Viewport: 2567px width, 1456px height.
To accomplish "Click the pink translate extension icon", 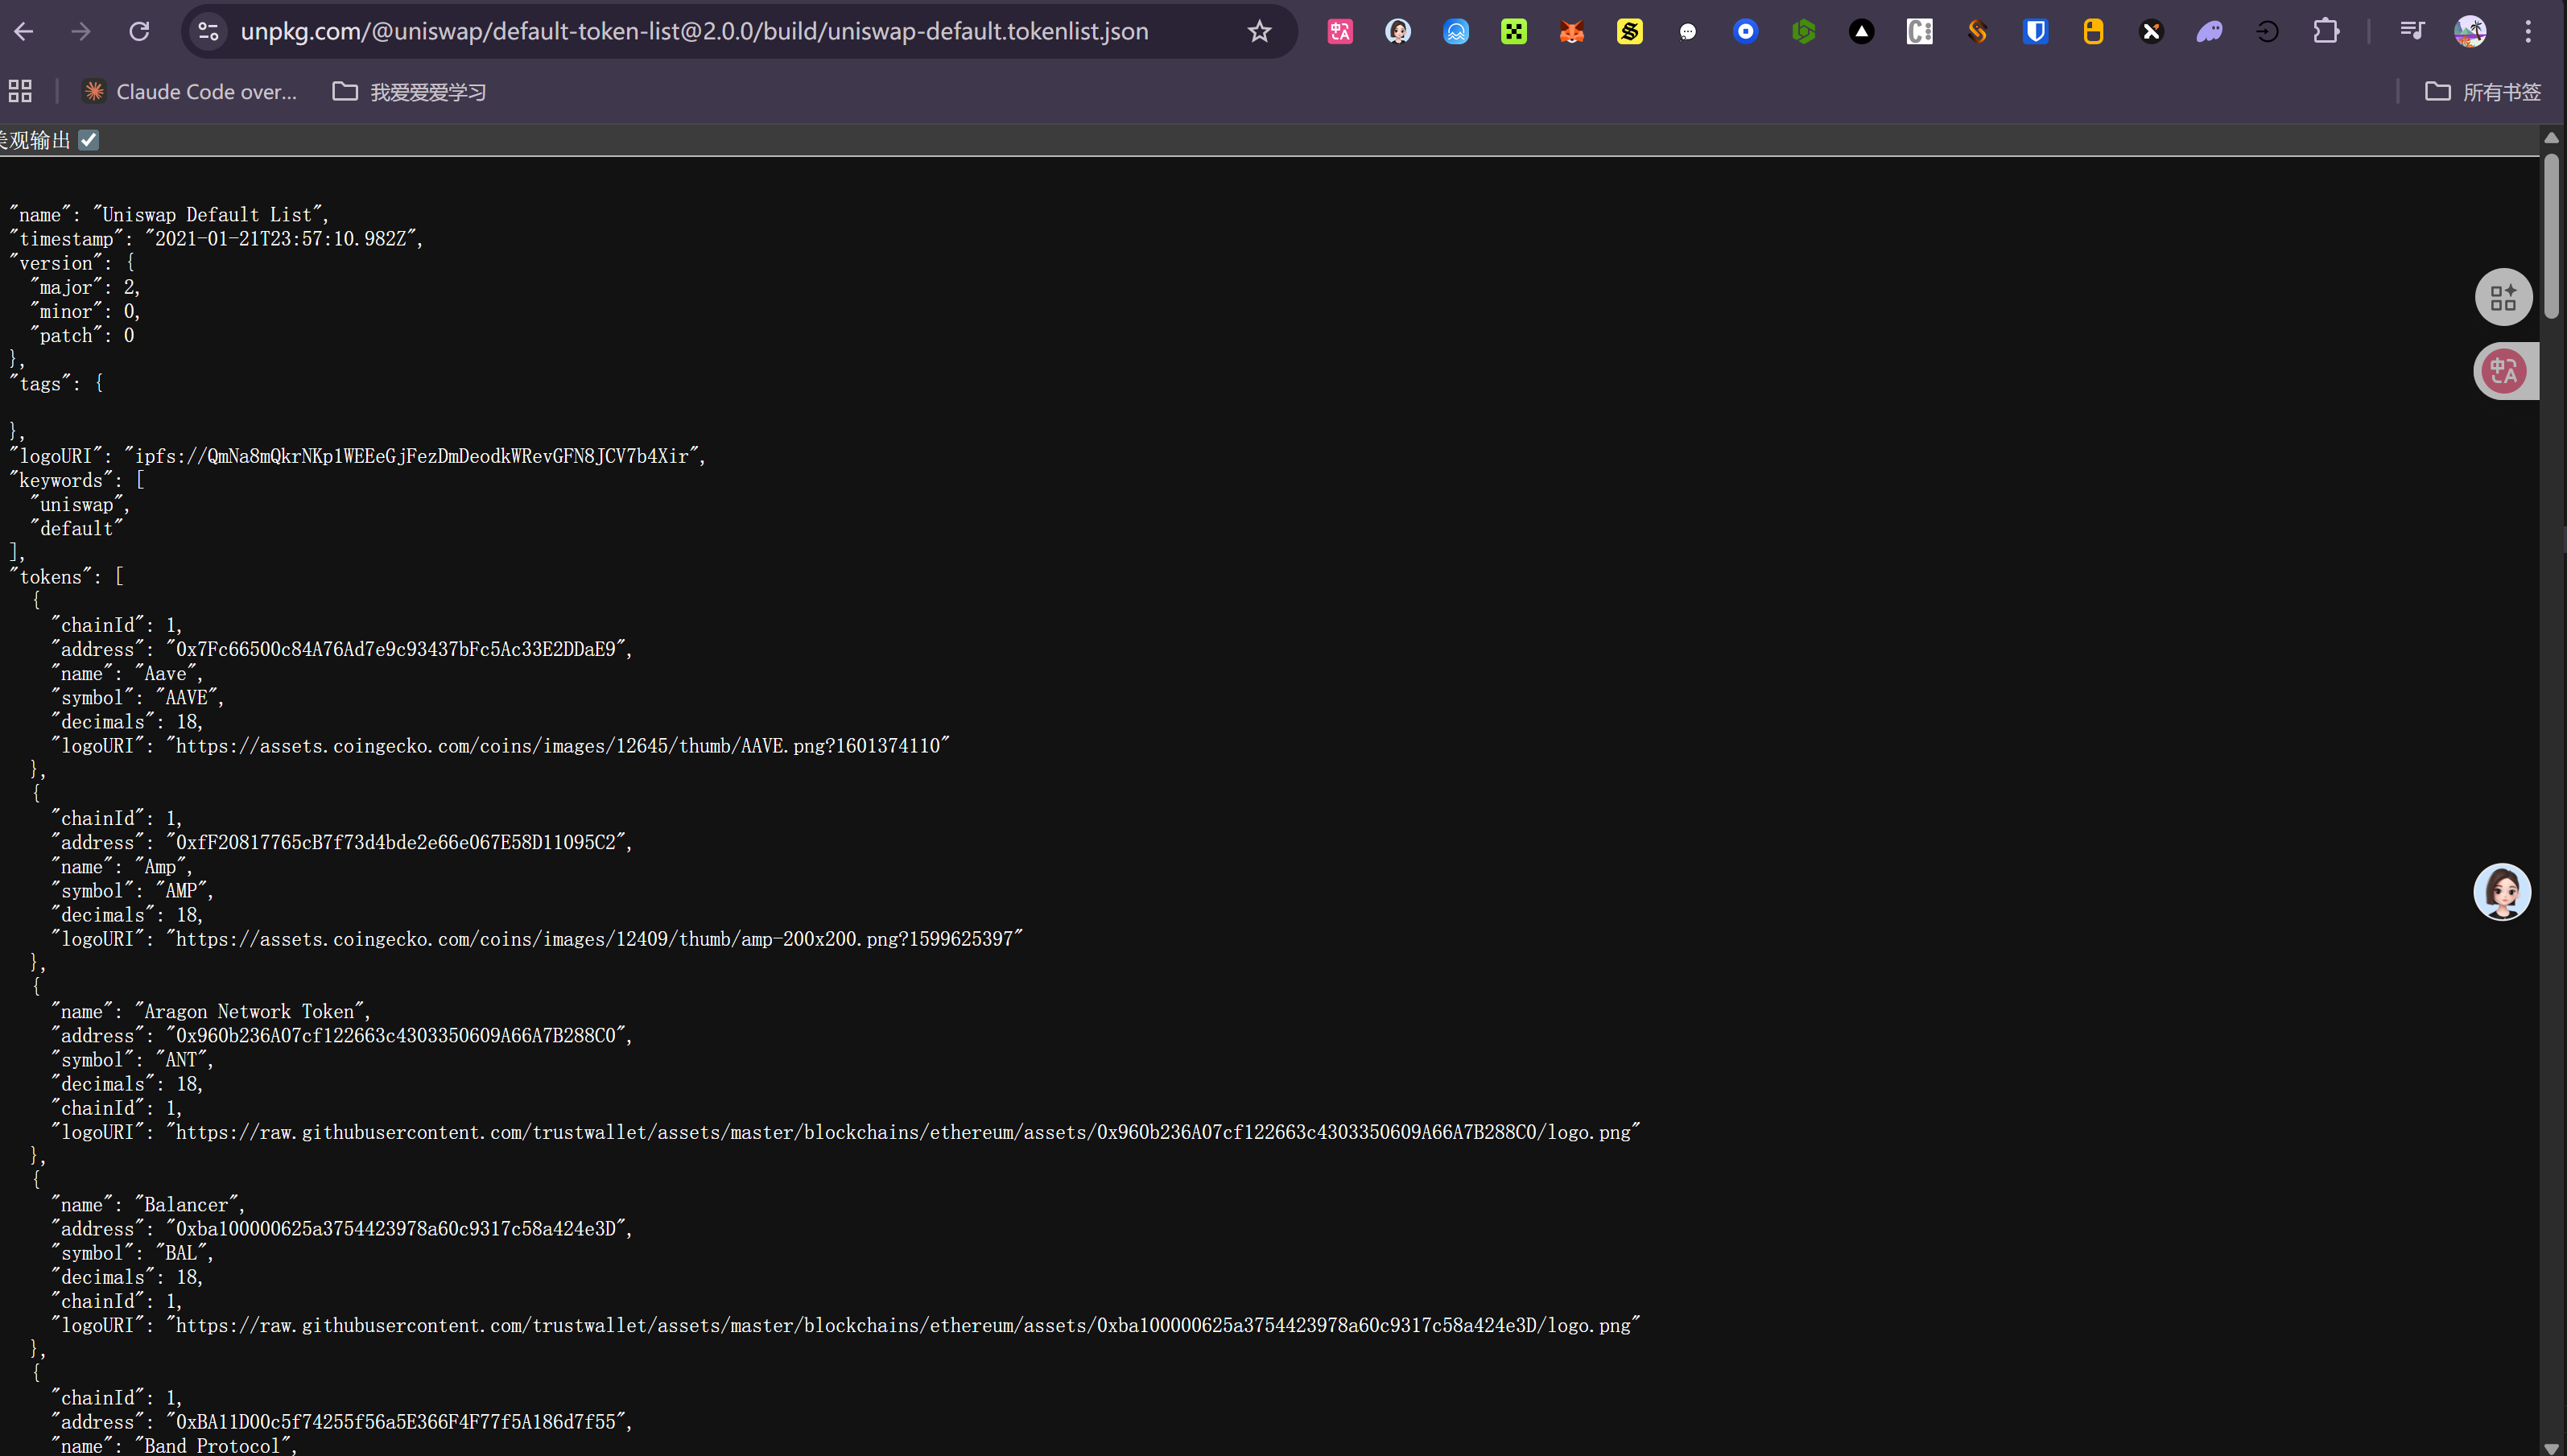I will [1340, 32].
